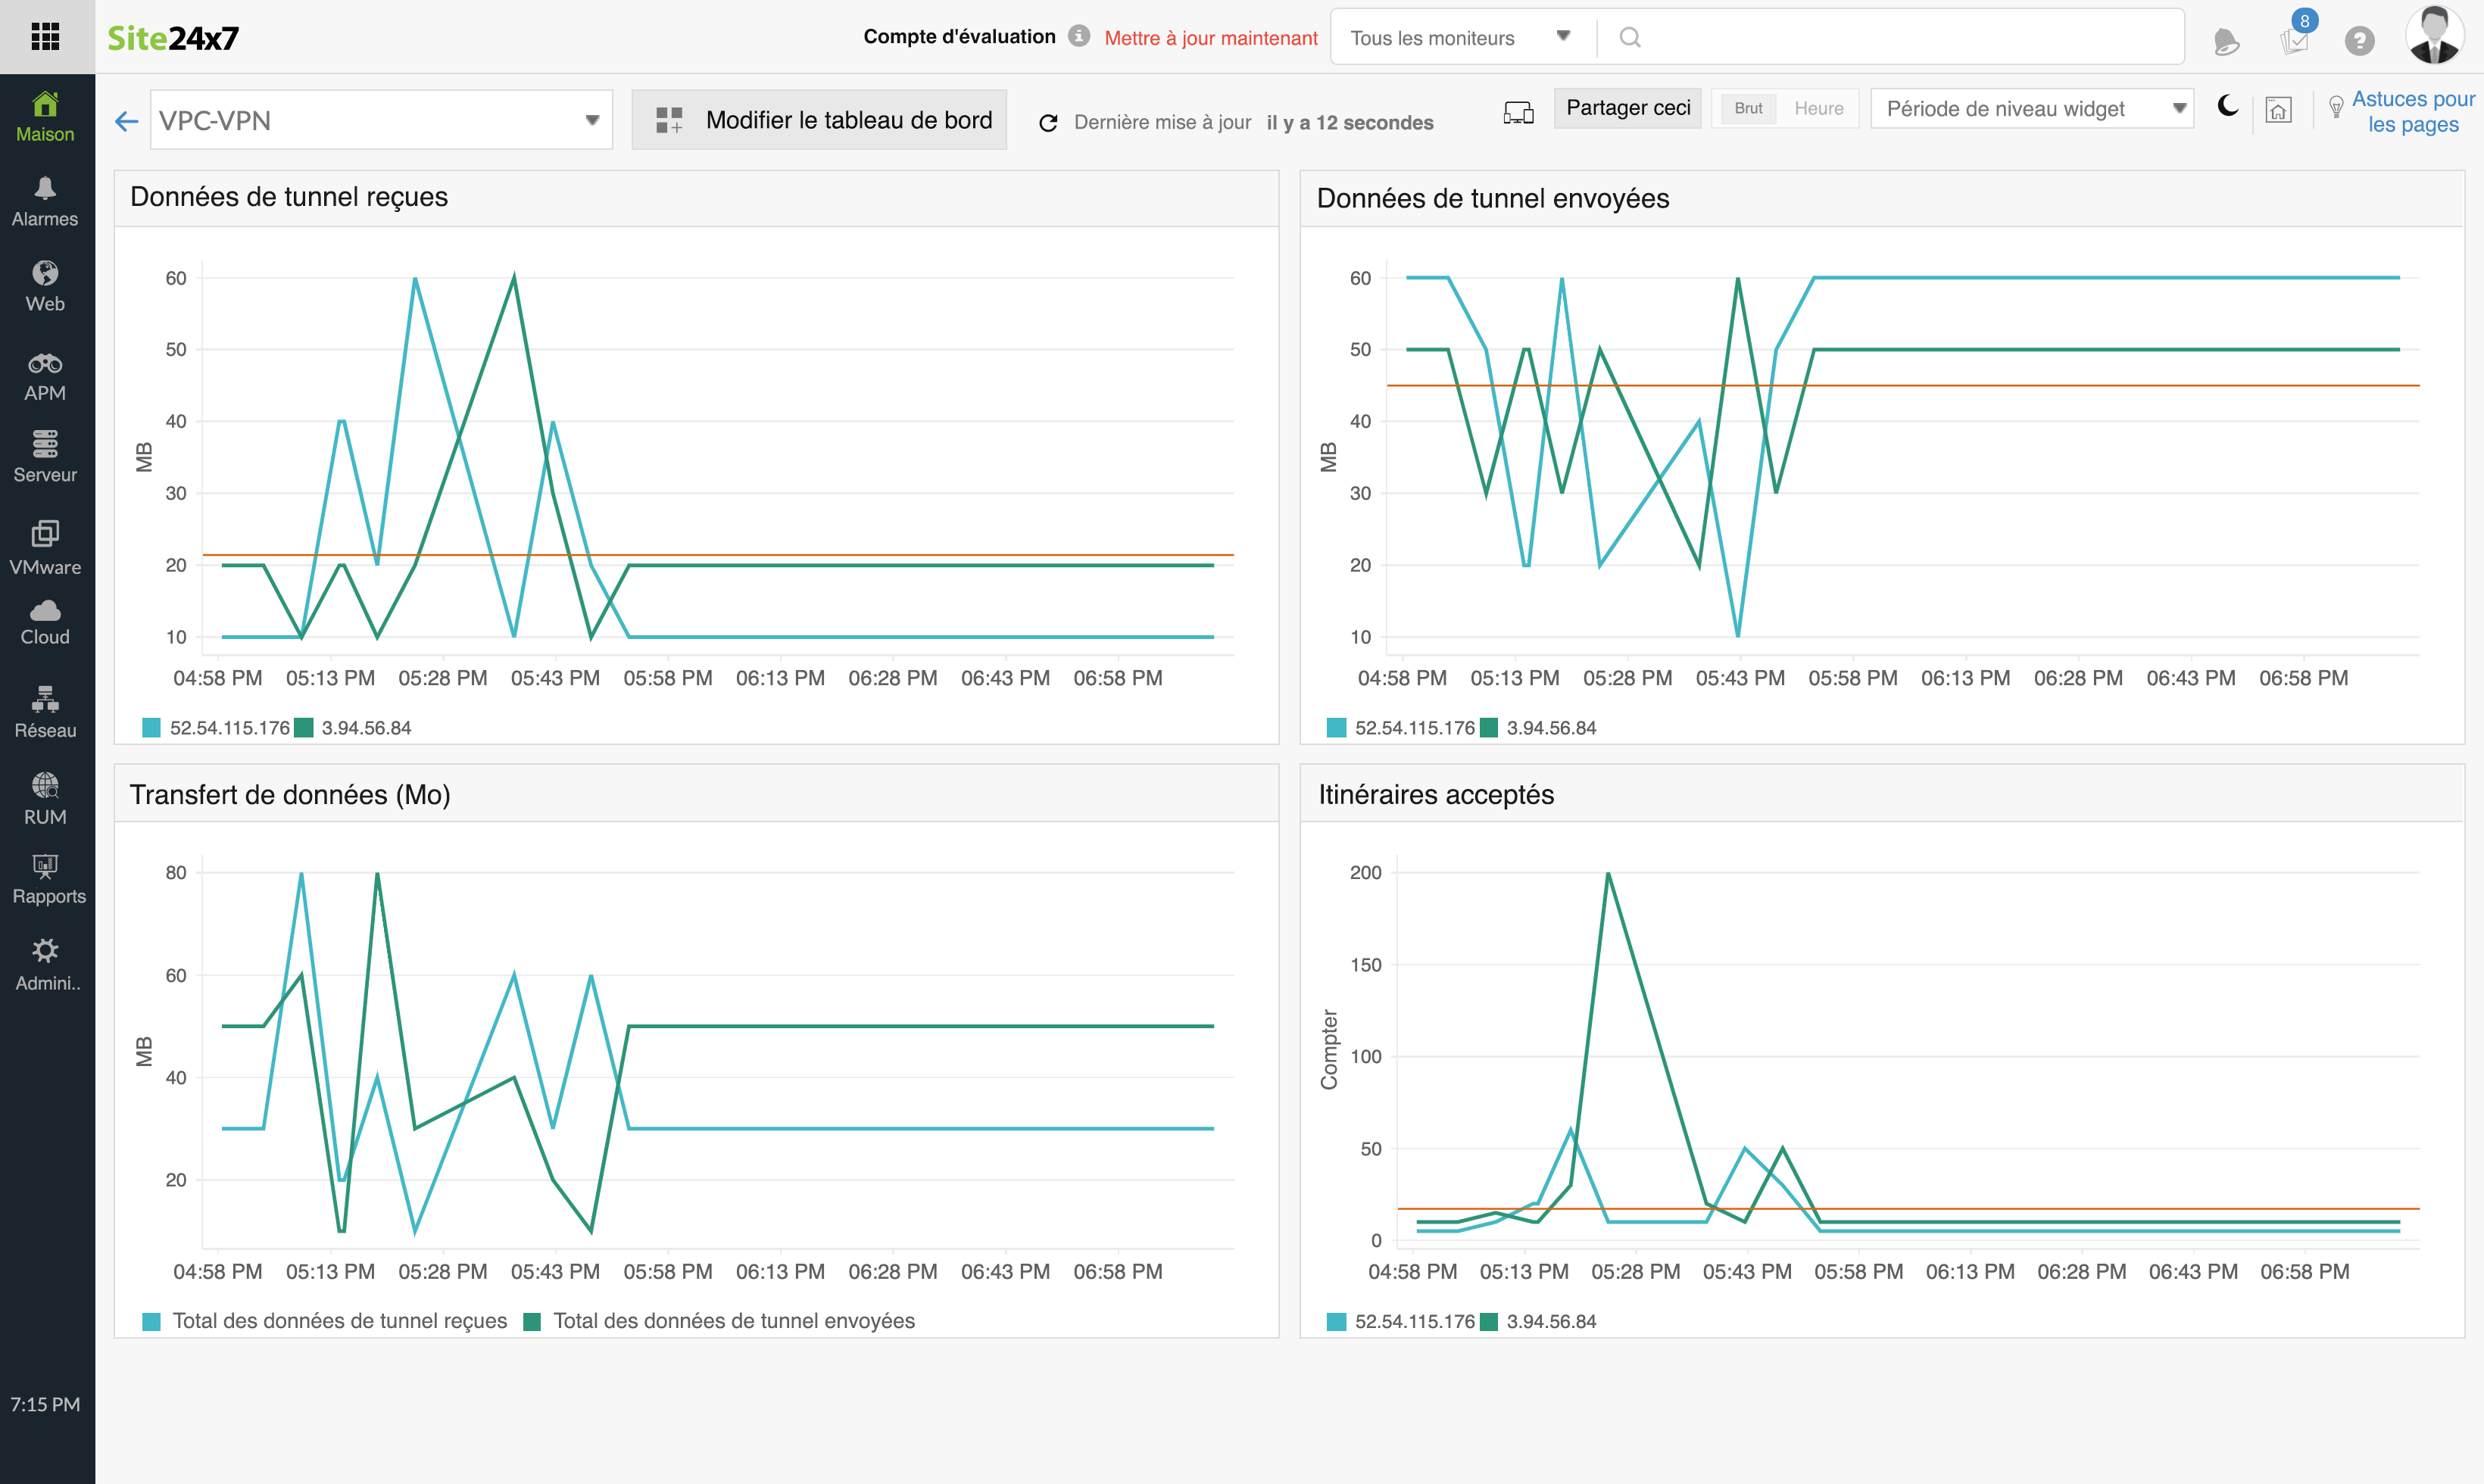This screenshot has height=1484, width=2484.
Task: Select the APM module from sidebar
Action: [45, 375]
